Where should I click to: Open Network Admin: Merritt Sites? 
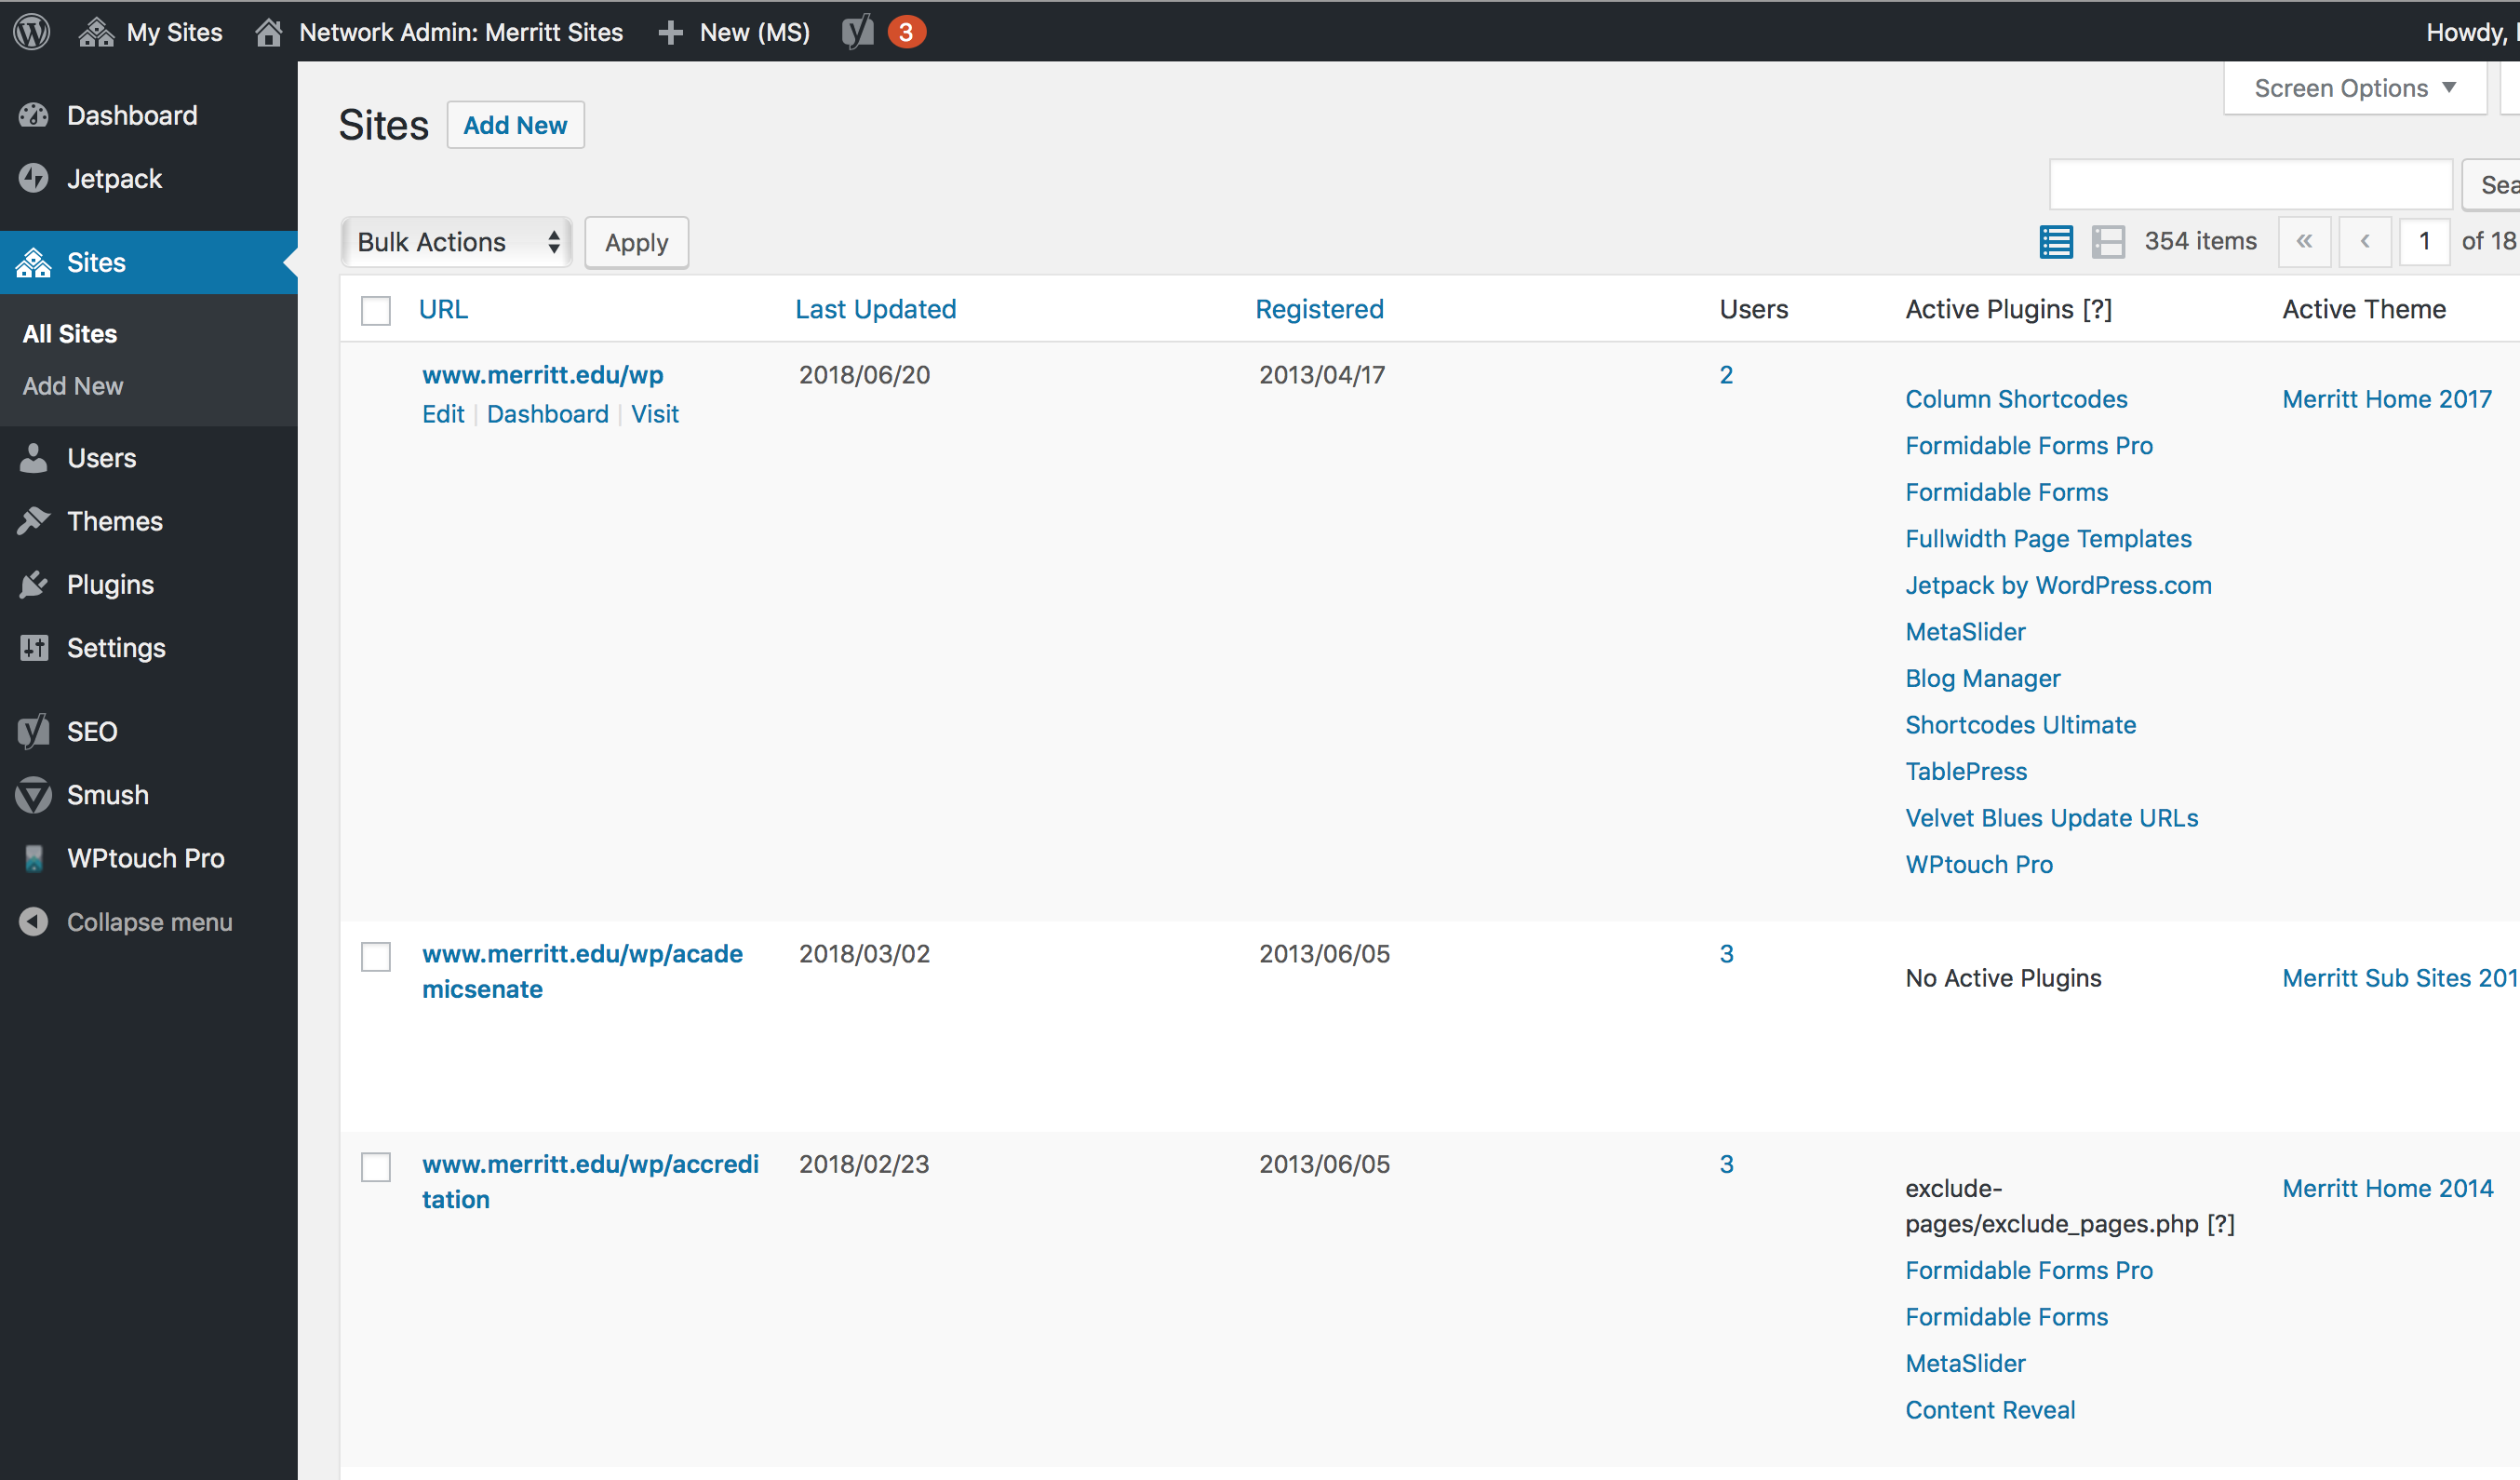(x=439, y=32)
